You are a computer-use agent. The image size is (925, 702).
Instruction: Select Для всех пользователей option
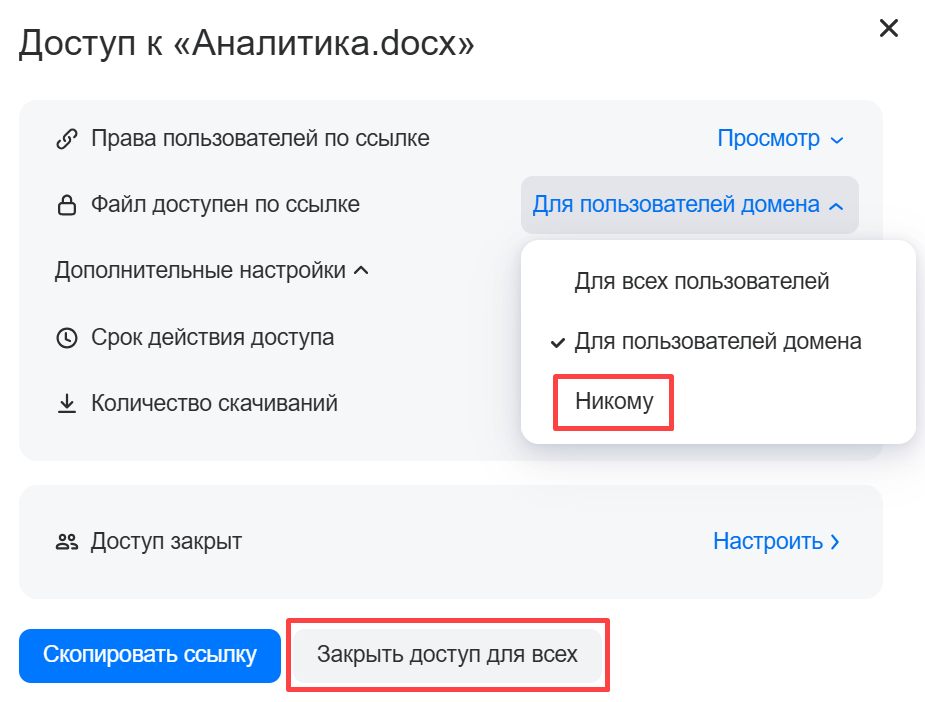[x=701, y=281]
